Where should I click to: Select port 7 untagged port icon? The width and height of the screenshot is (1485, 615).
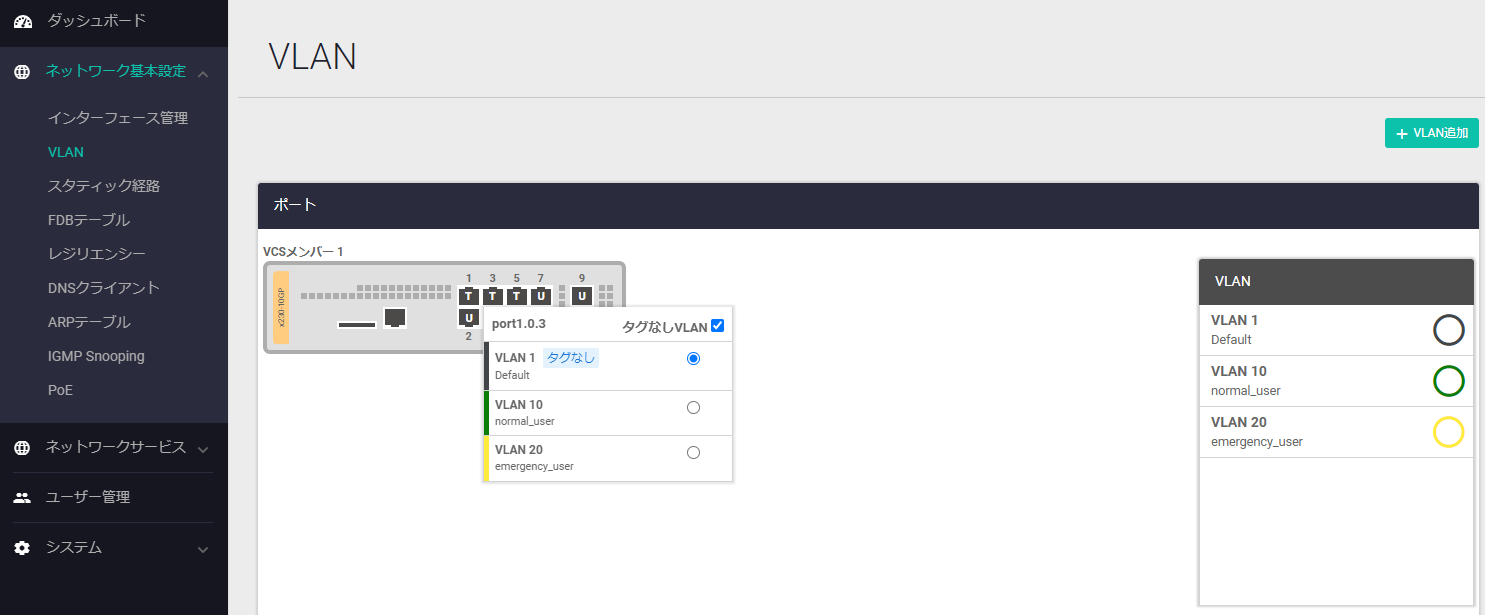pos(541,296)
